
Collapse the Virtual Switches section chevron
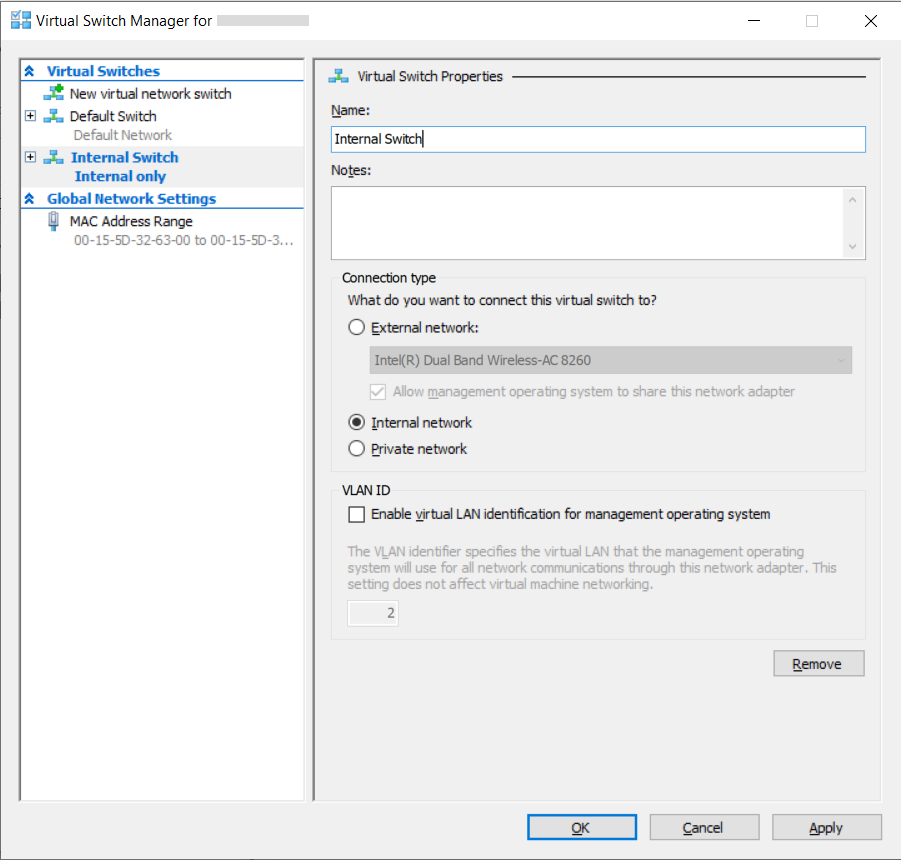(x=29, y=71)
